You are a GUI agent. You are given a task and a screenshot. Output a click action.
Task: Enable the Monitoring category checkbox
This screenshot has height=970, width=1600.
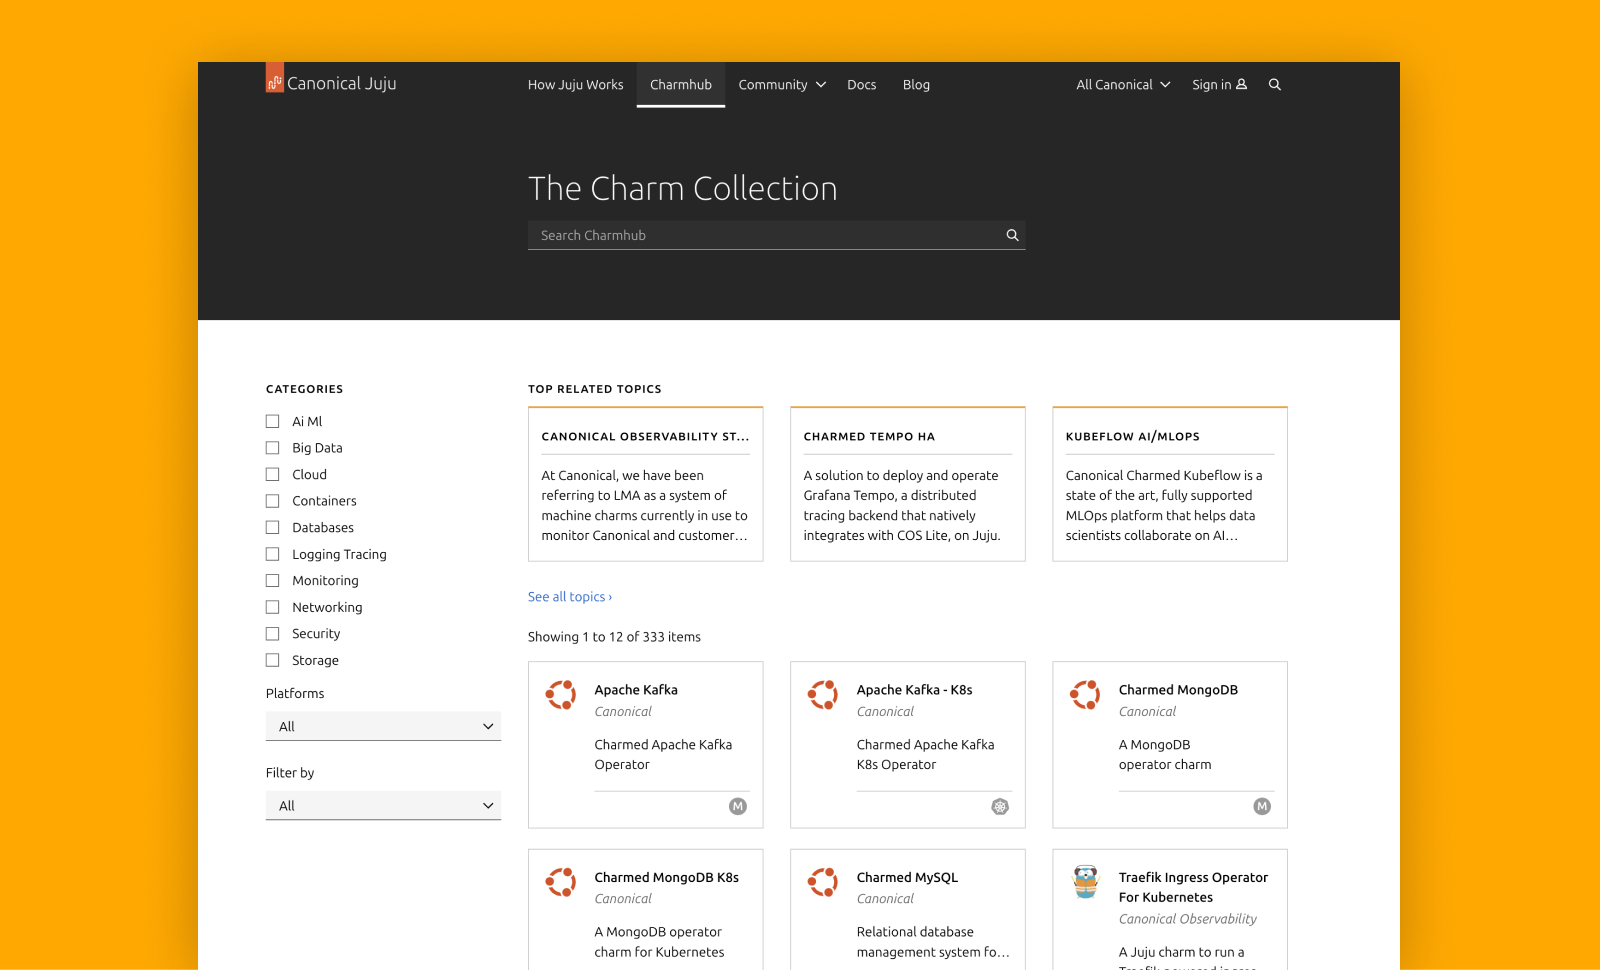[272, 580]
